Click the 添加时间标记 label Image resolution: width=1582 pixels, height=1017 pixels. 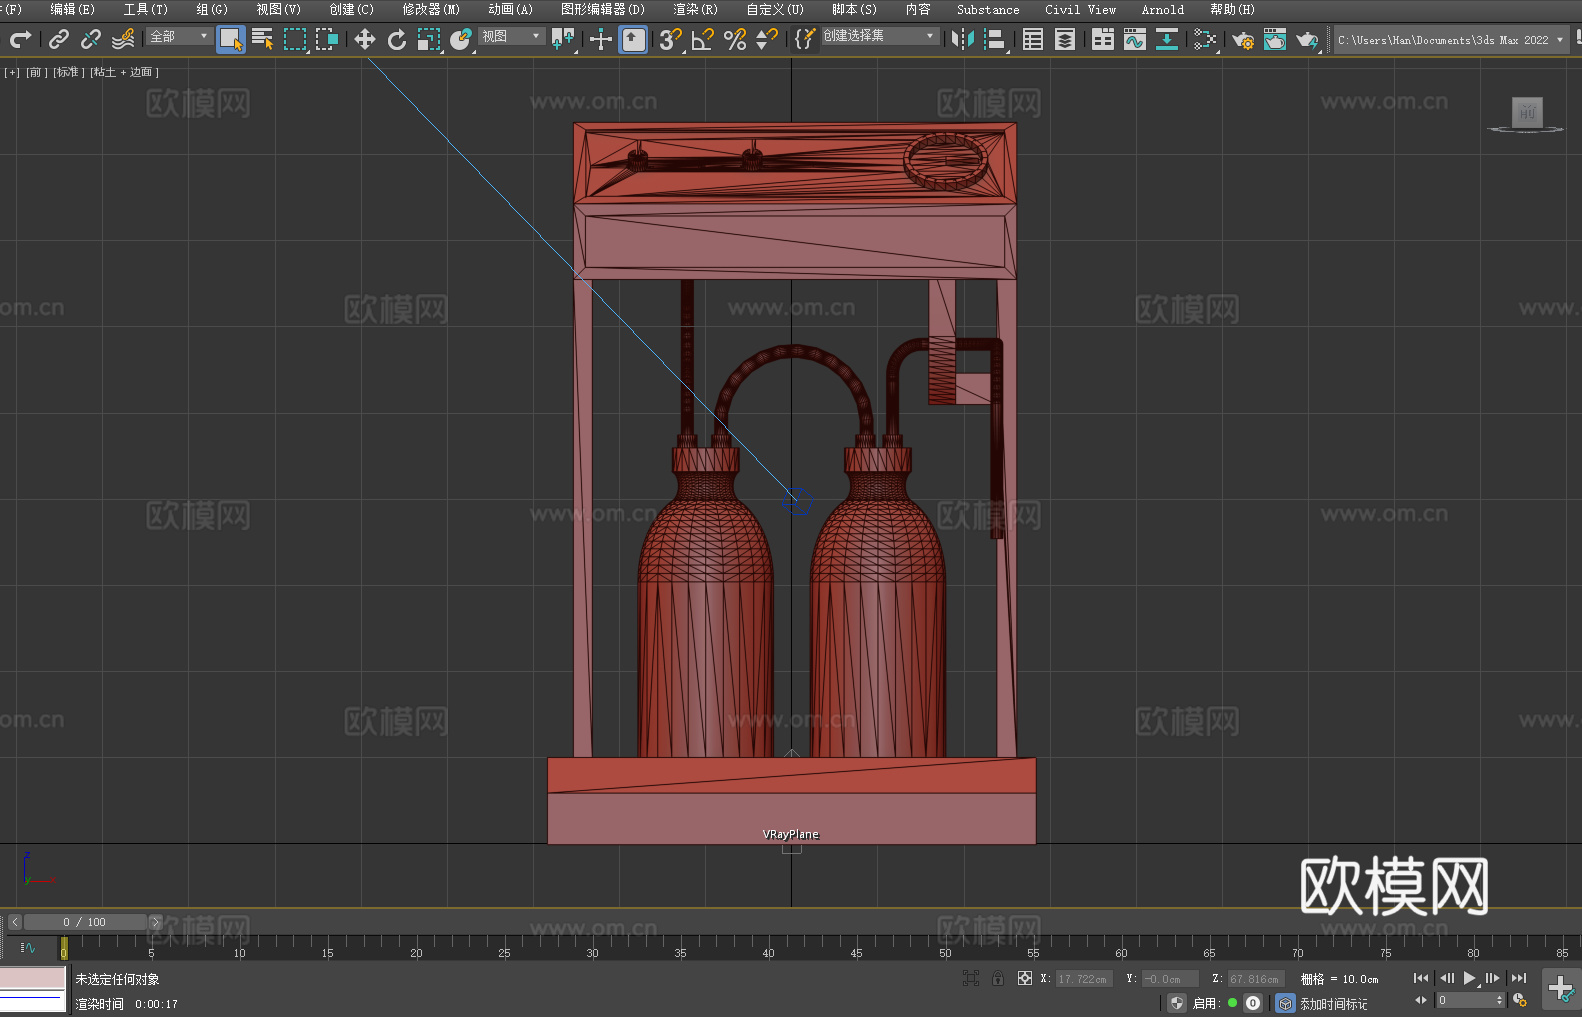point(1333,1003)
